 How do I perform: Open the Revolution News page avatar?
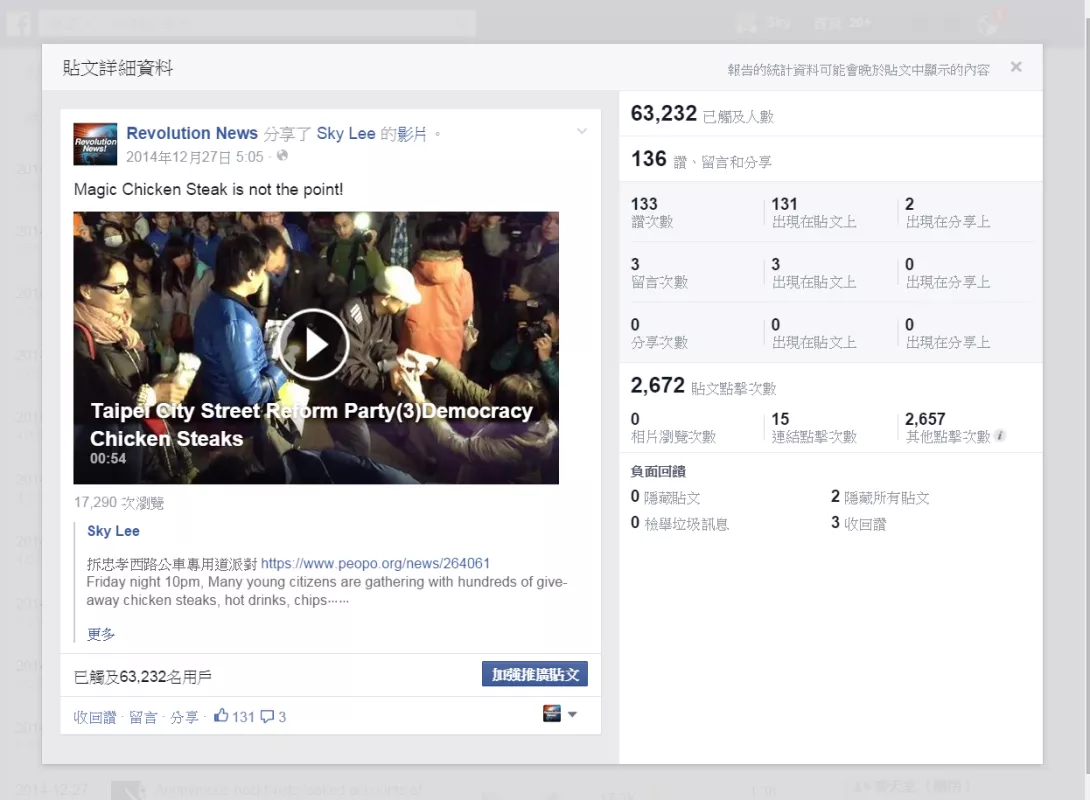pos(95,144)
